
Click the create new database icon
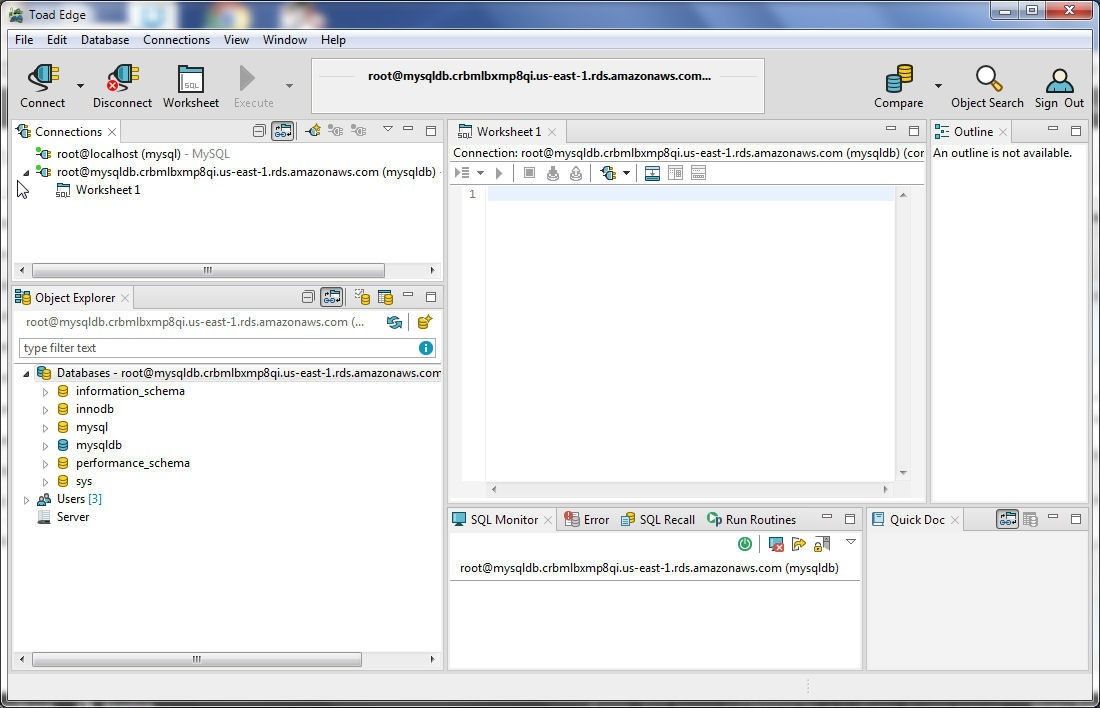[x=424, y=322]
